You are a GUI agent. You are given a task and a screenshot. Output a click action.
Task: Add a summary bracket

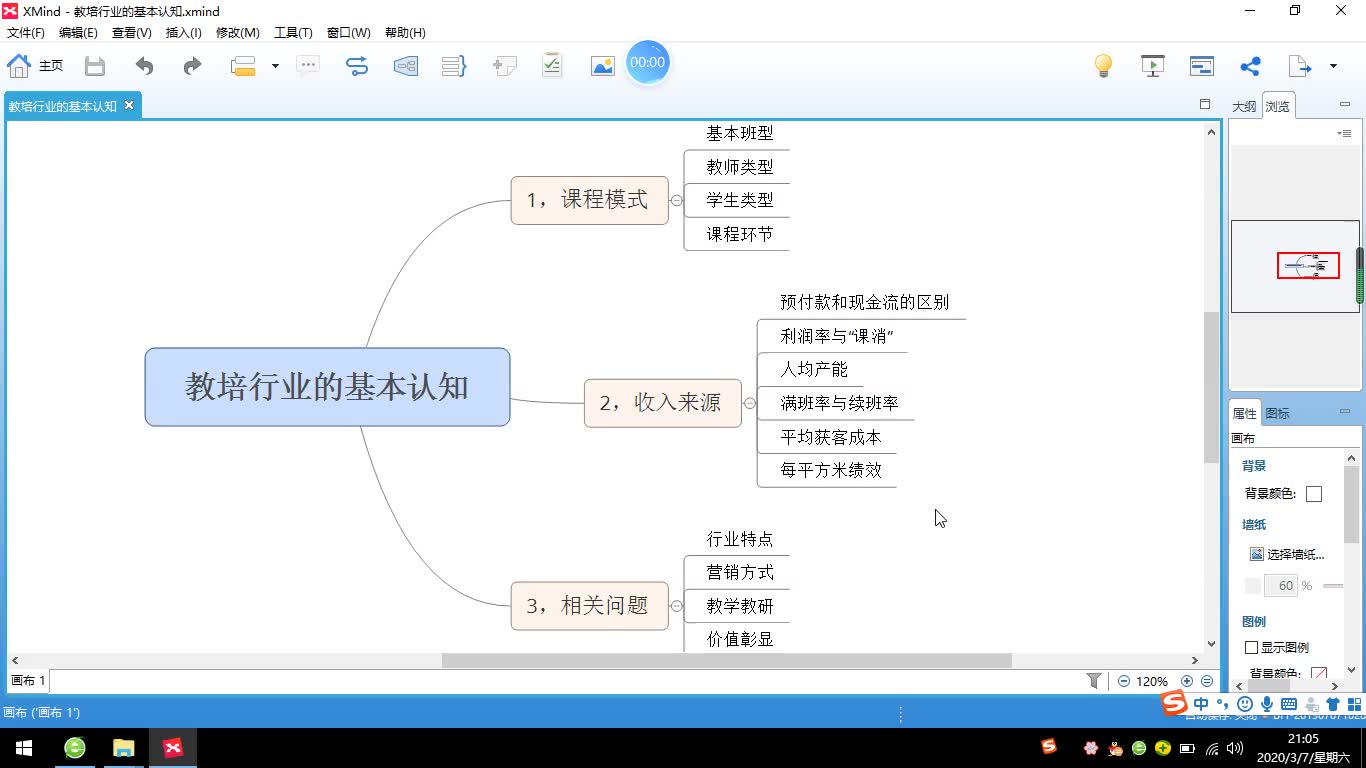455,66
